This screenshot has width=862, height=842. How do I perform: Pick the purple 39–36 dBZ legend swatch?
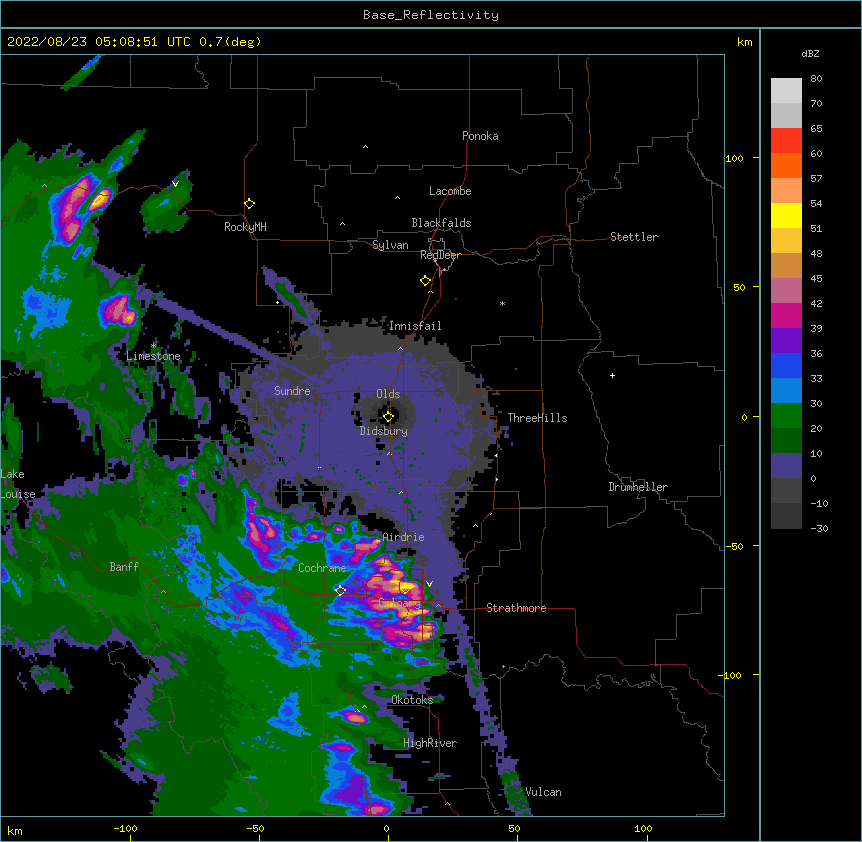pos(786,341)
